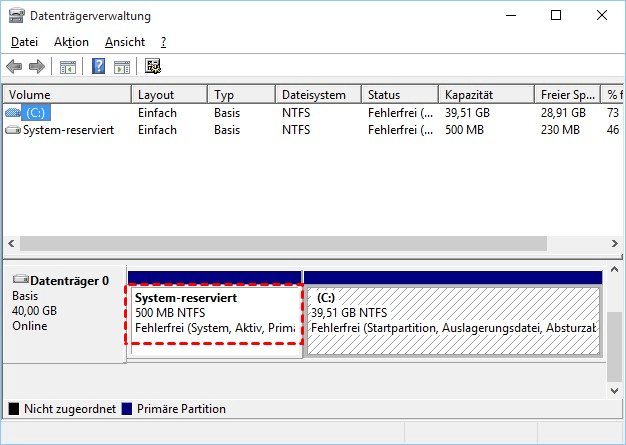Sort by Volume column header

click(x=67, y=95)
